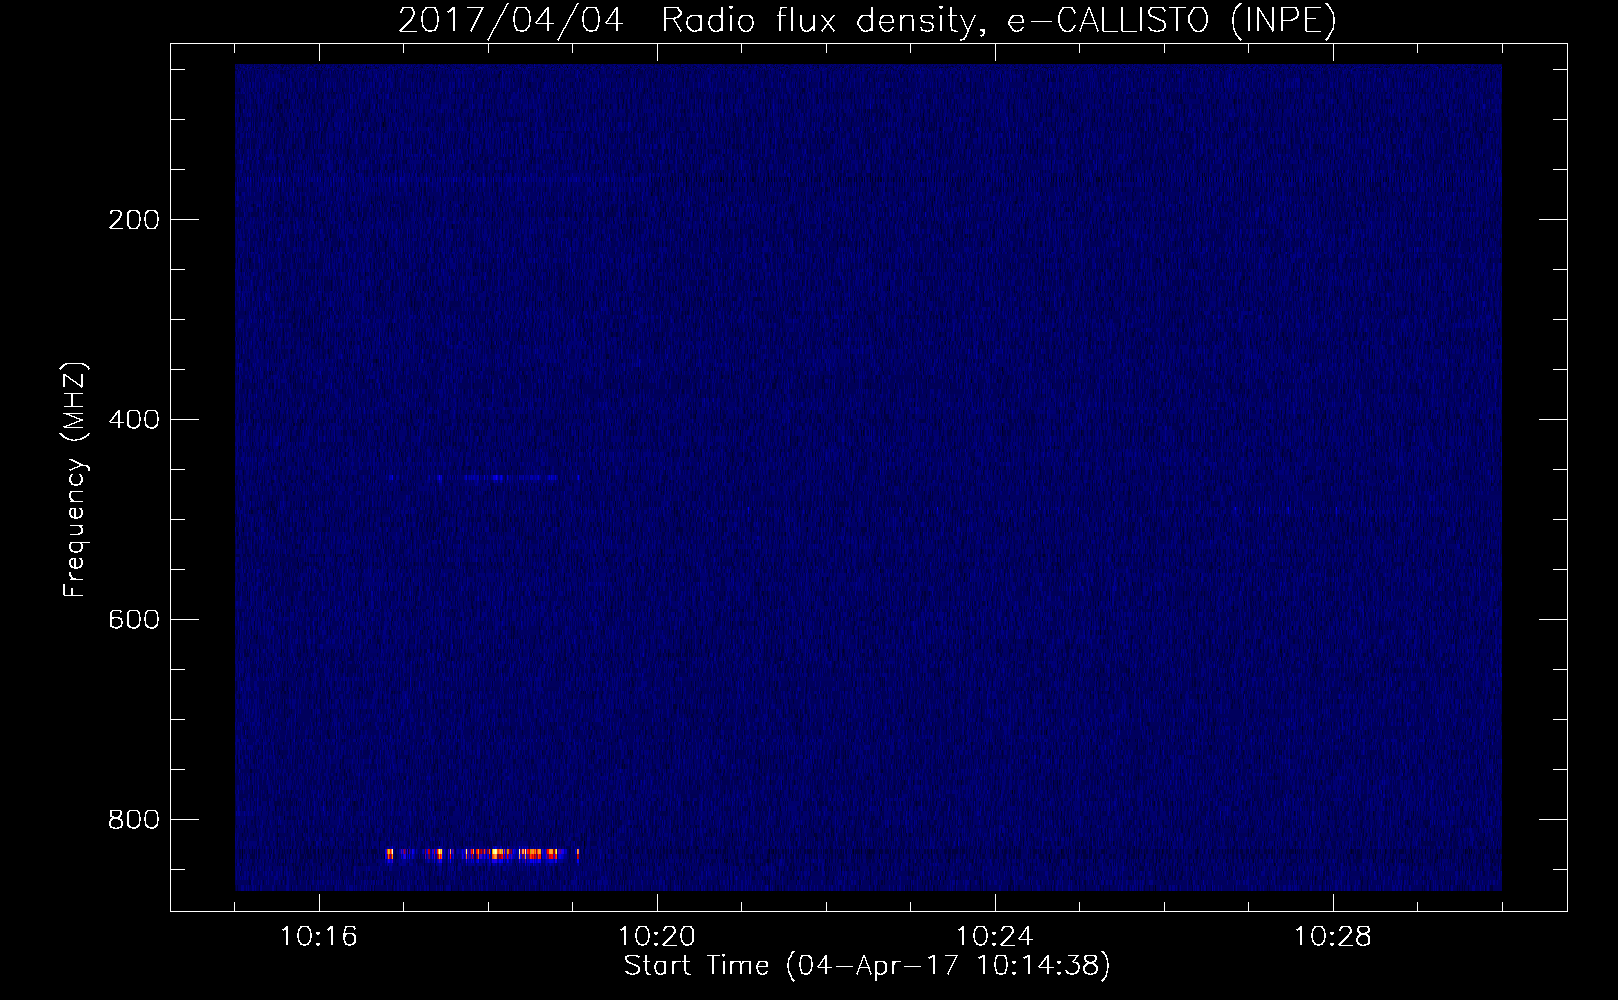The image size is (1618, 1000).
Task: Click the 10:28 time tick label
Action: 1332,937
